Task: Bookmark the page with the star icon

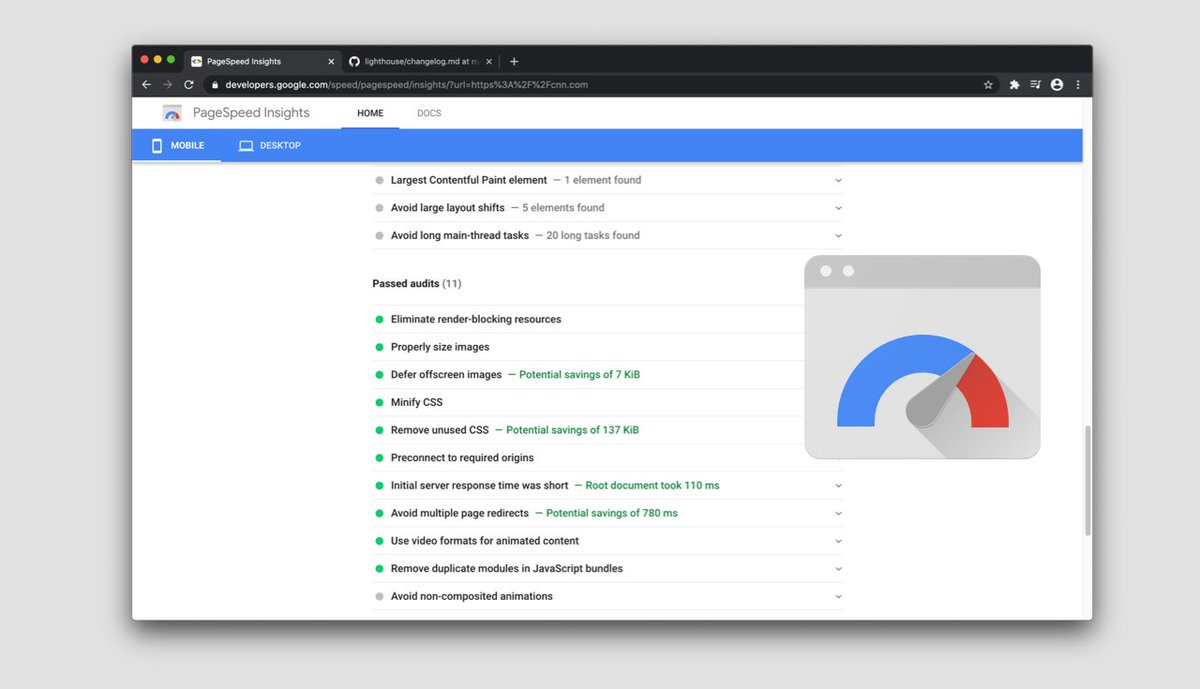Action: tap(988, 85)
